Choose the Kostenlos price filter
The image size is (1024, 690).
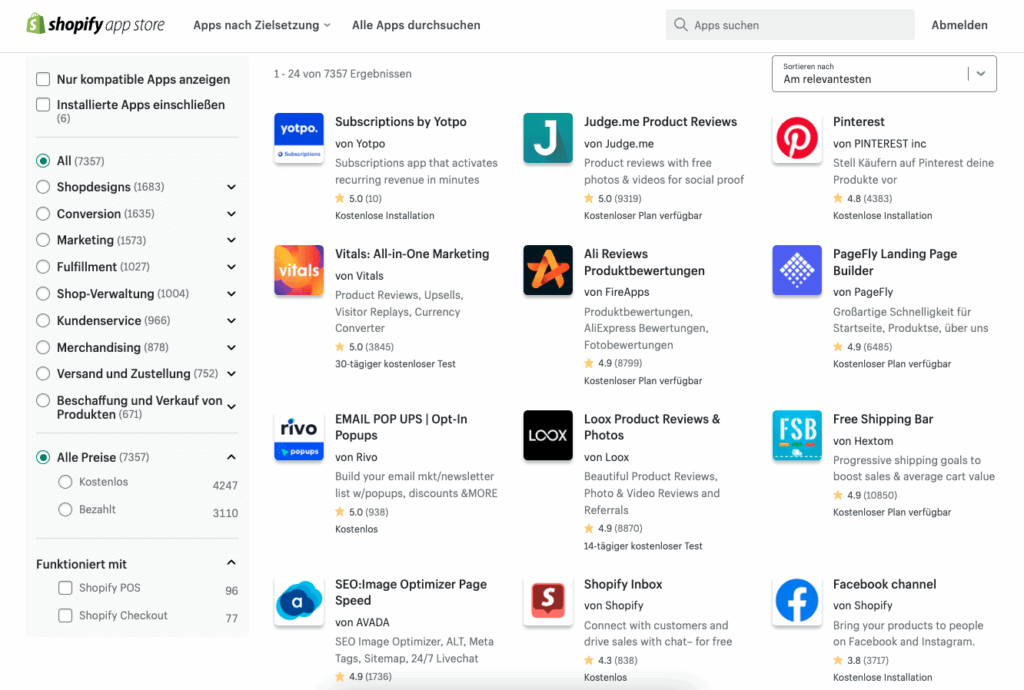65,482
